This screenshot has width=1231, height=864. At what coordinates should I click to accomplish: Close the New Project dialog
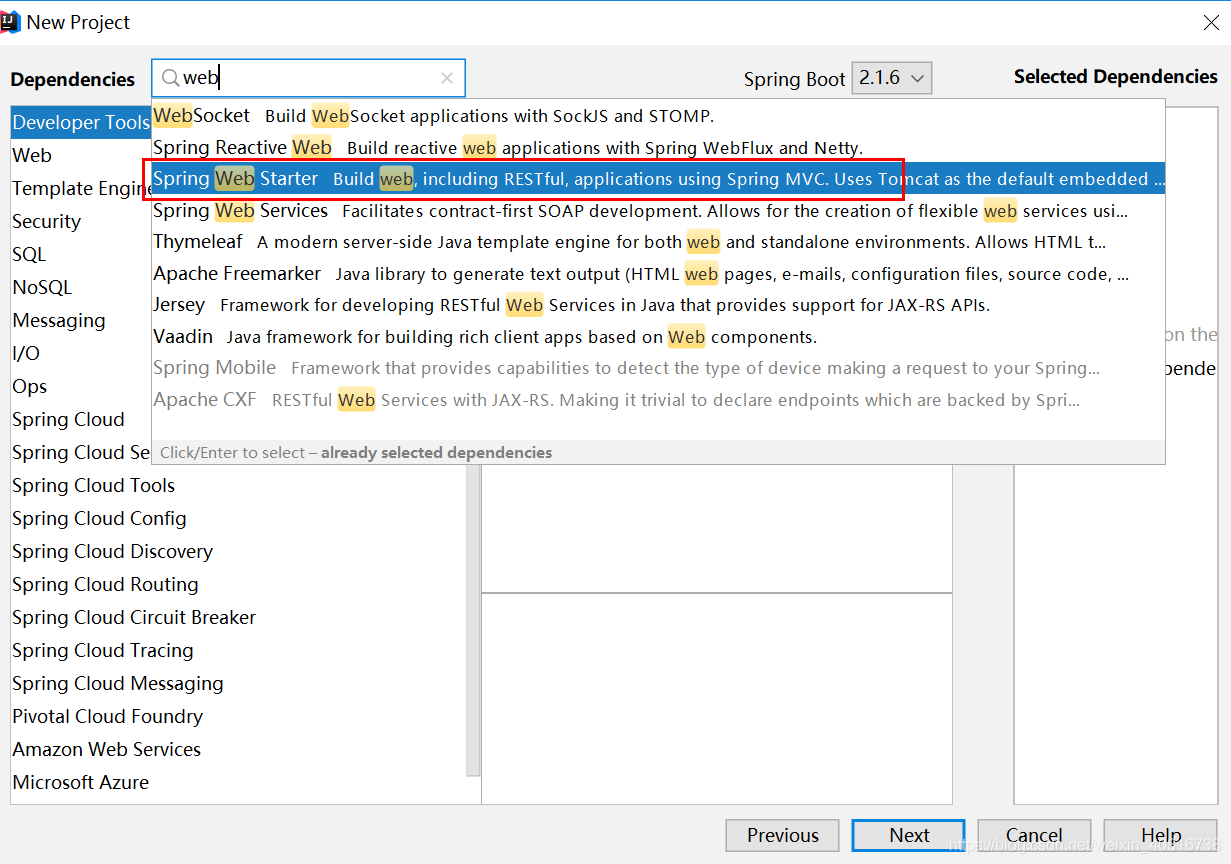1211,22
